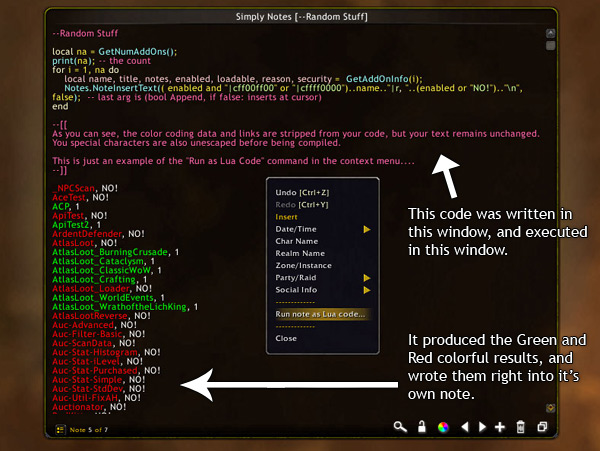Click the comment starting 'As you can see'
This screenshot has height=451, width=600.
tap(295, 134)
